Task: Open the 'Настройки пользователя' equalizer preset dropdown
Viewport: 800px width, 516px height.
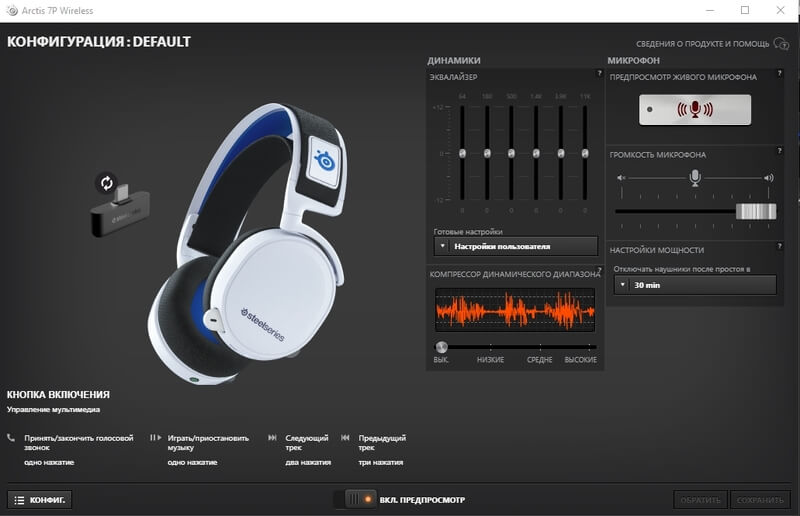Action: pyautogui.click(x=516, y=245)
